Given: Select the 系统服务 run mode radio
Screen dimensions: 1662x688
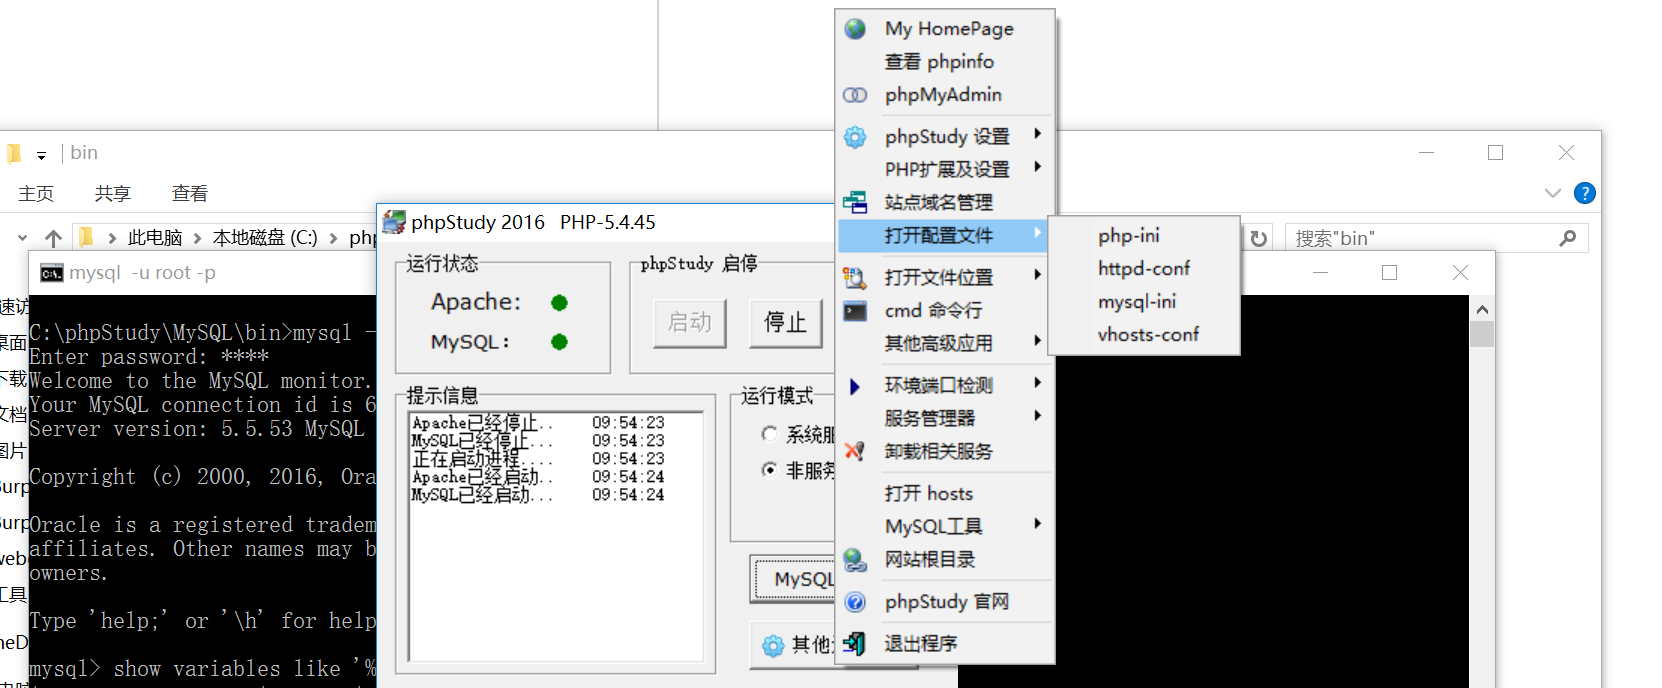Looking at the screenshot, I should pos(769,434).
